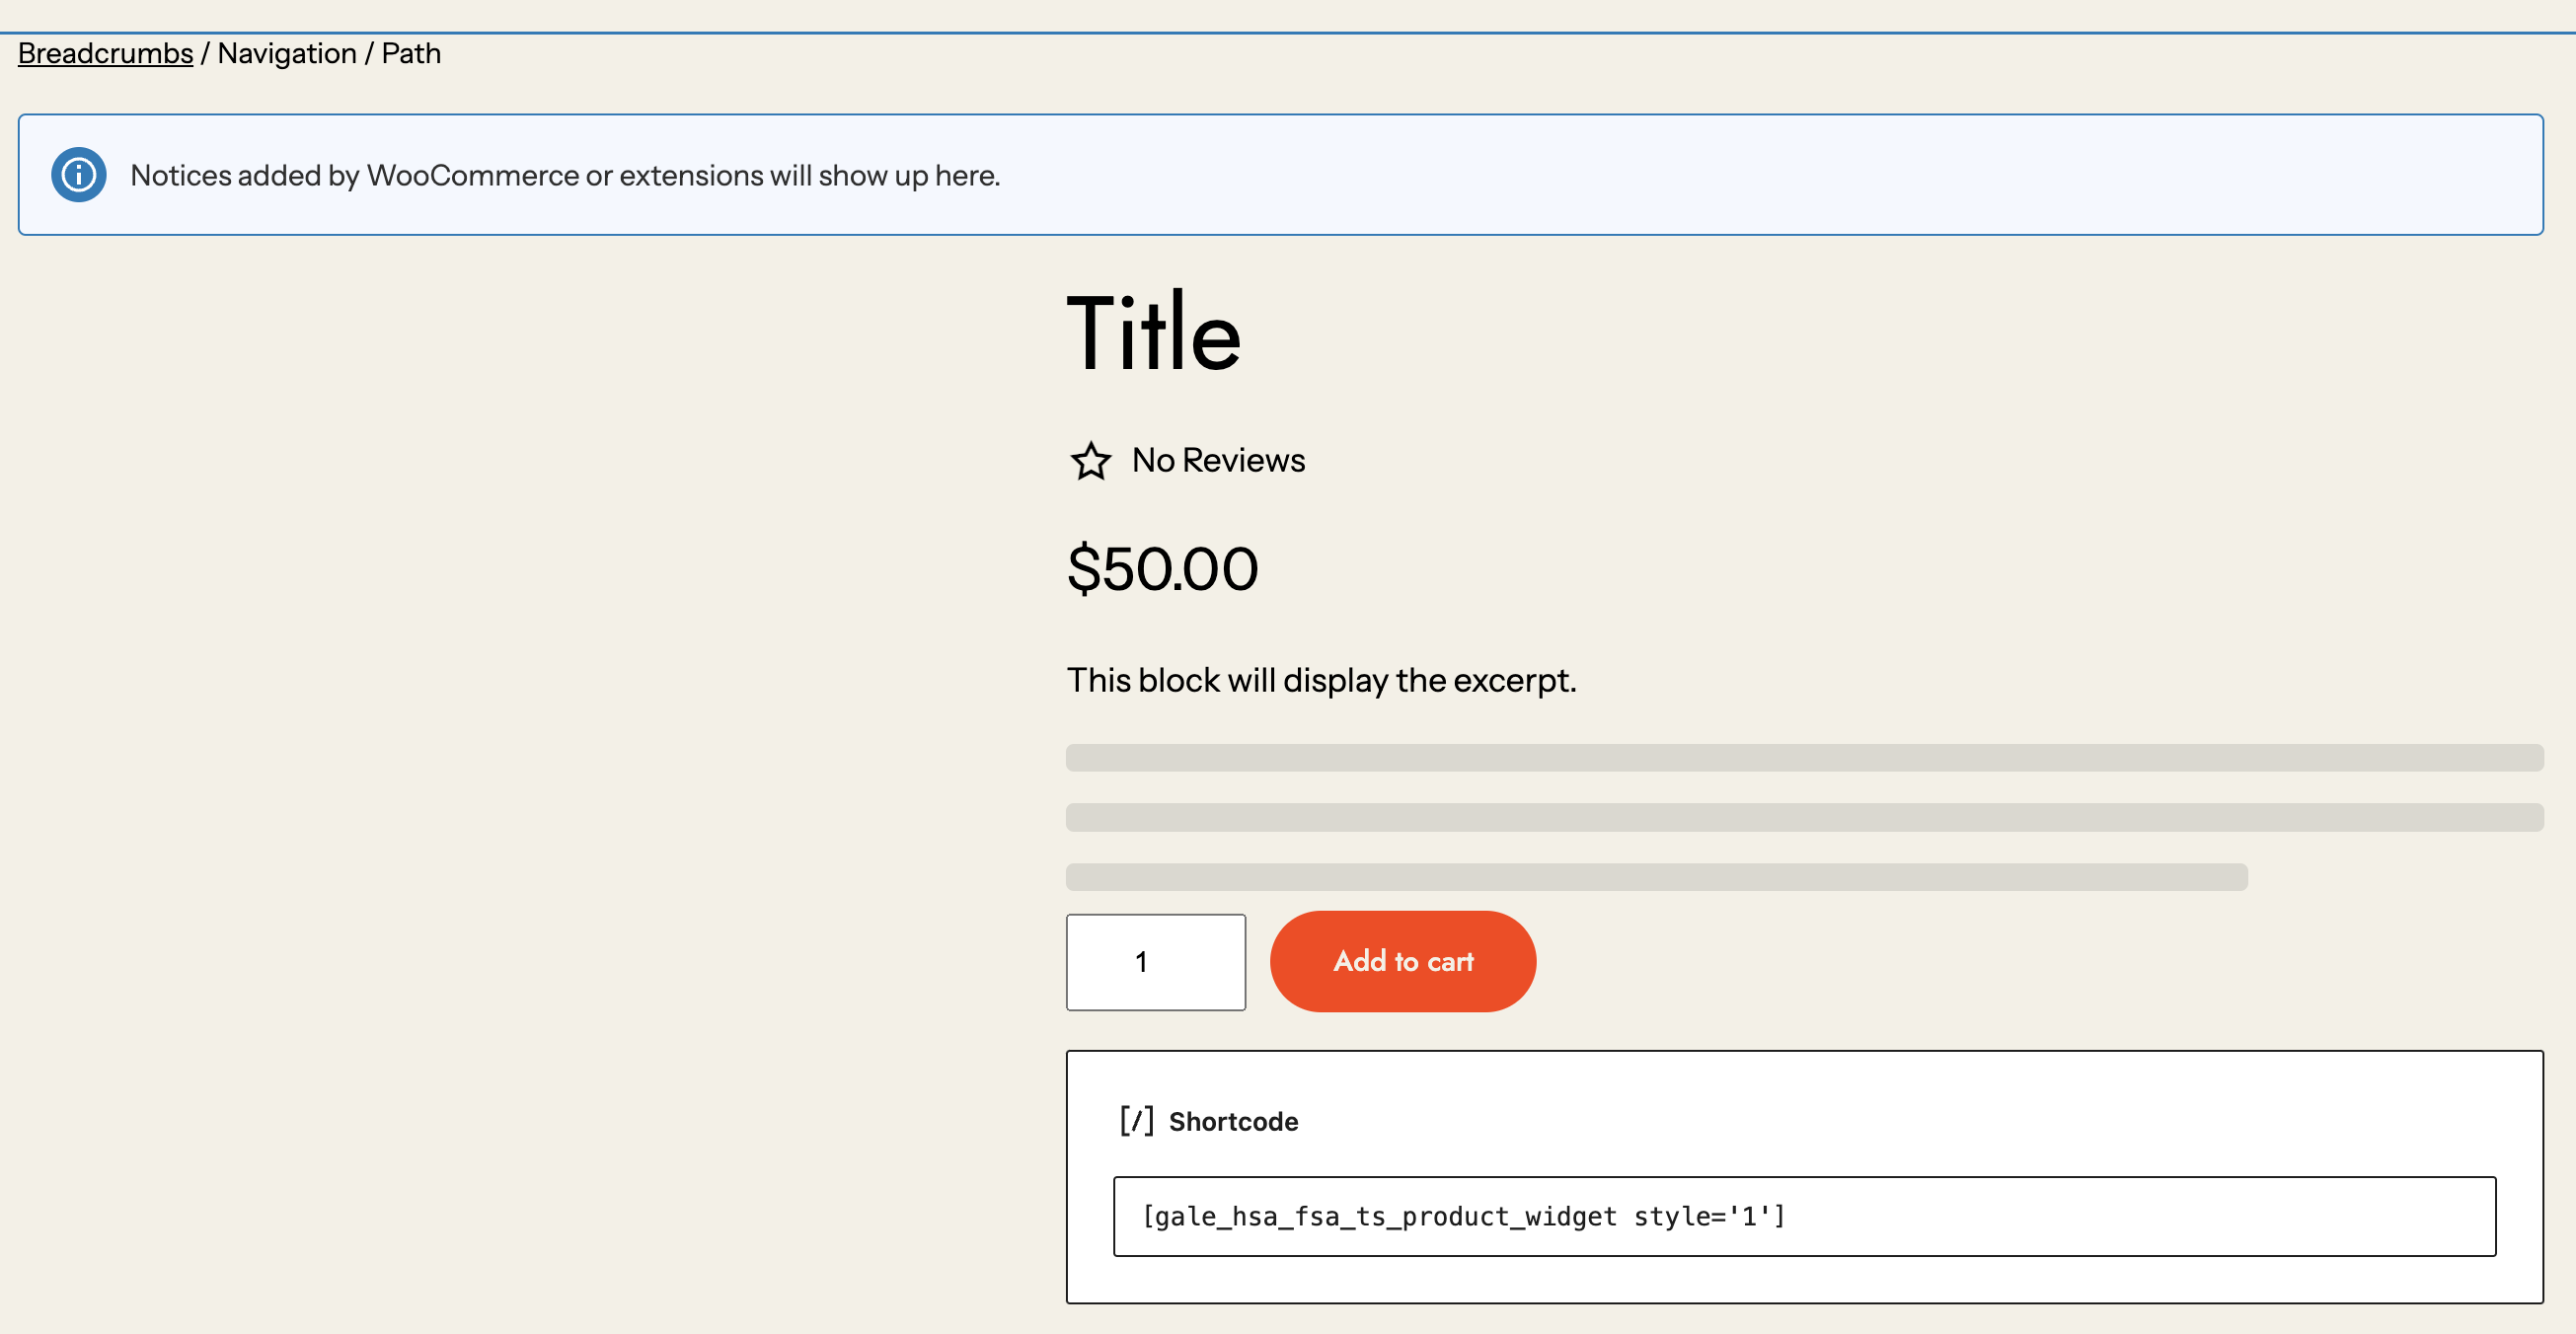Click the third shorter placeholder bar
This screenshot has width=2576, height=1334.
(1656, 877)
